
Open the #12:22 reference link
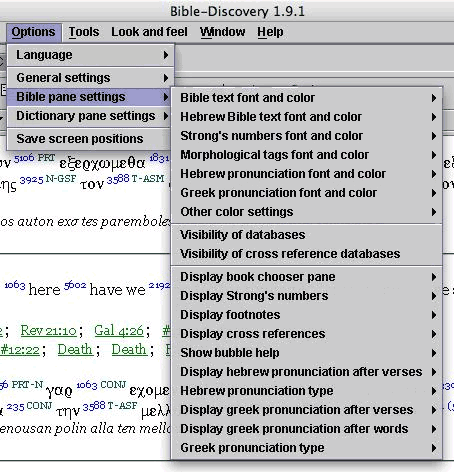coord(20,350)
